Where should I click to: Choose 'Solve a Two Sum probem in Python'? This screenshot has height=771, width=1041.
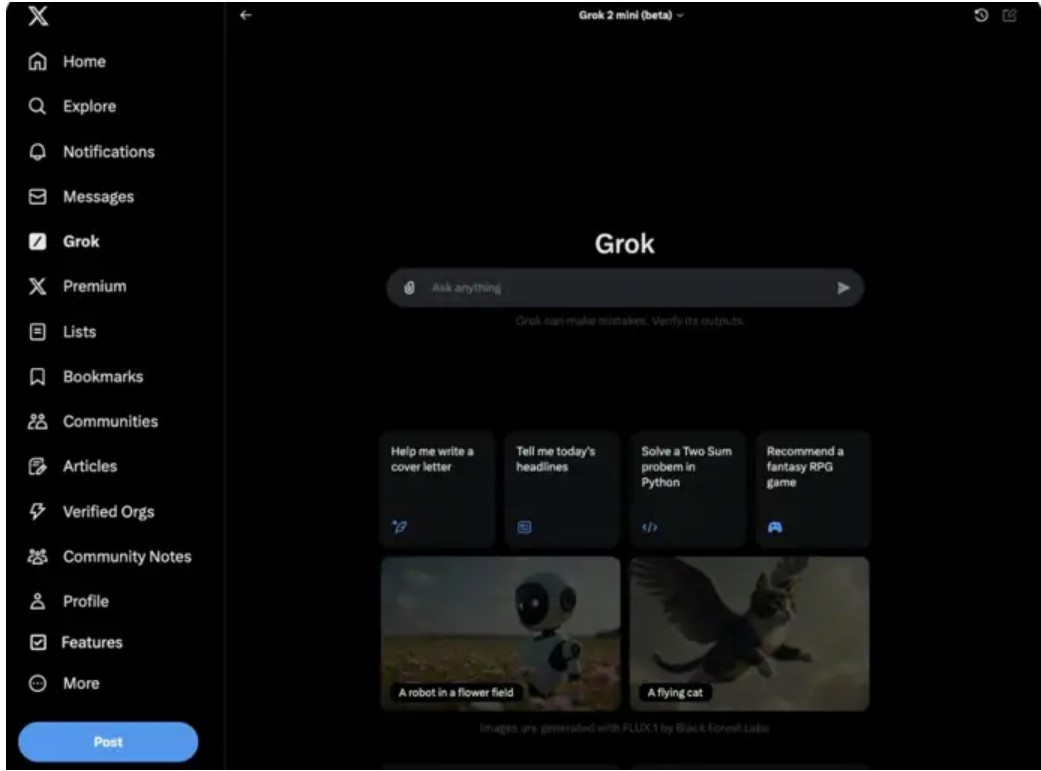(688, 489)
